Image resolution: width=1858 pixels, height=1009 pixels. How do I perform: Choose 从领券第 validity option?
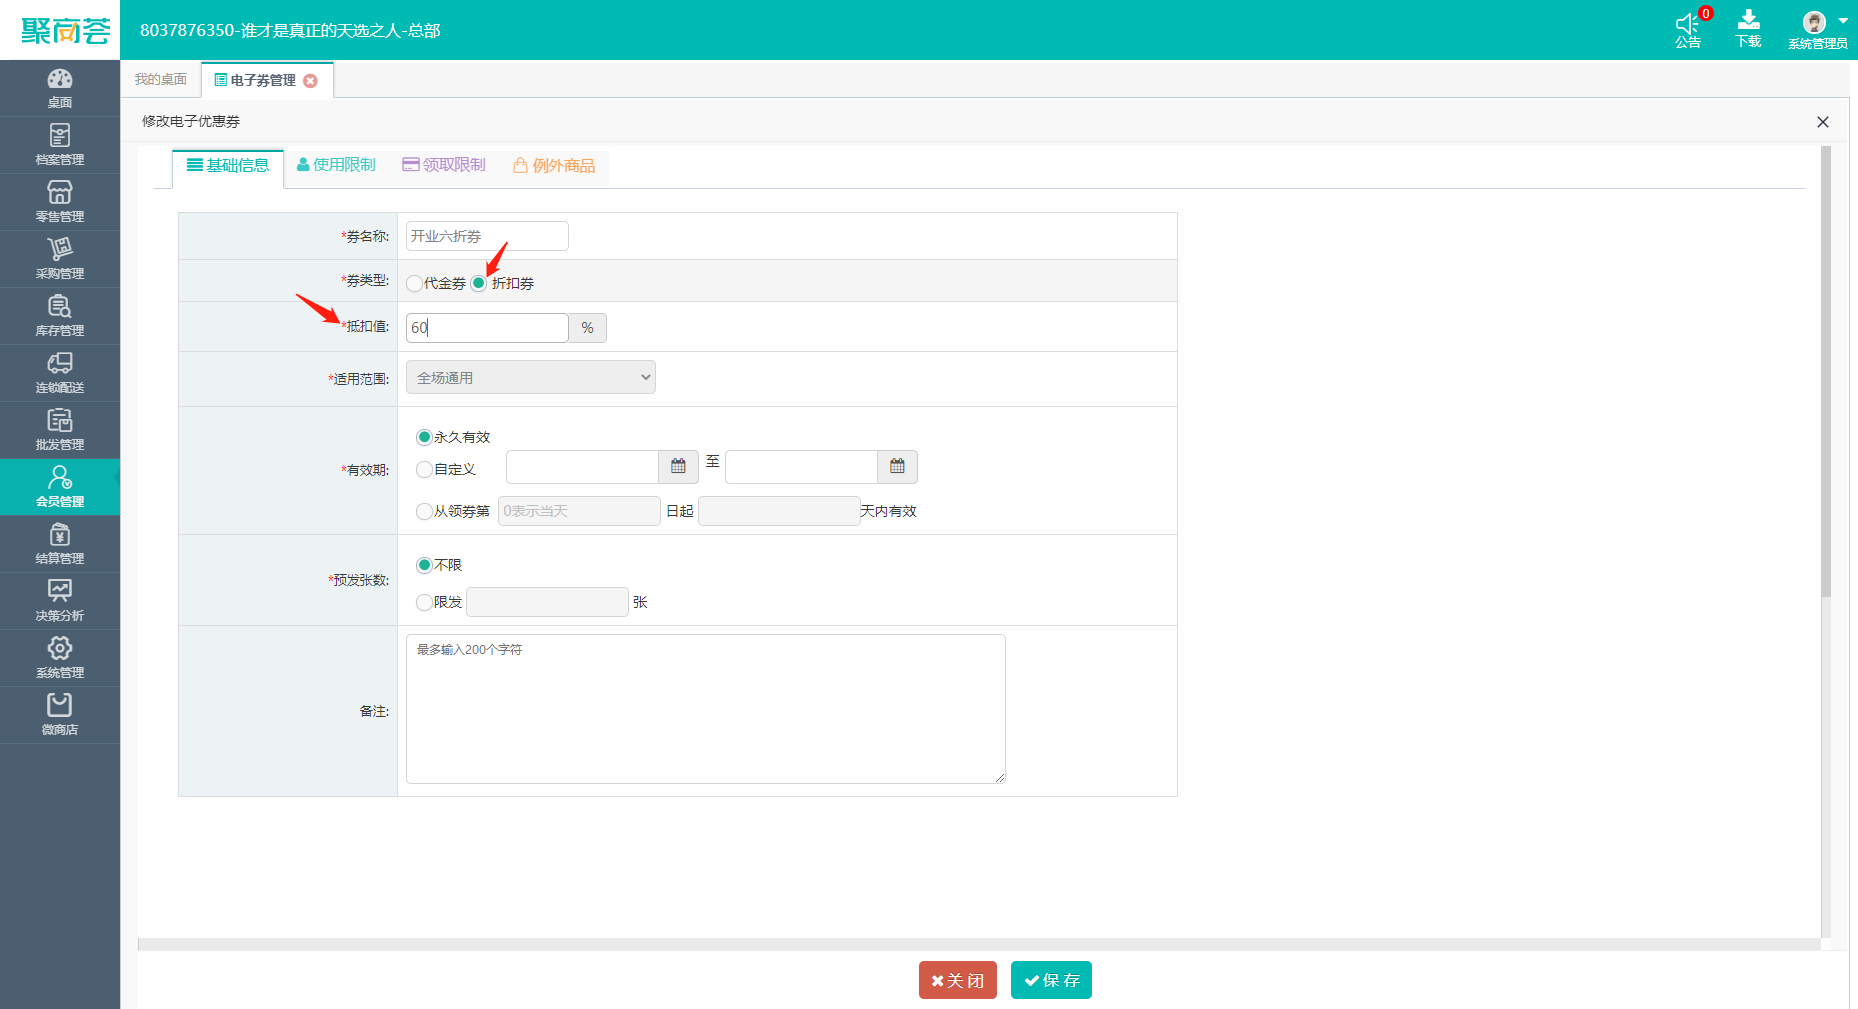(x=424, y=511)
